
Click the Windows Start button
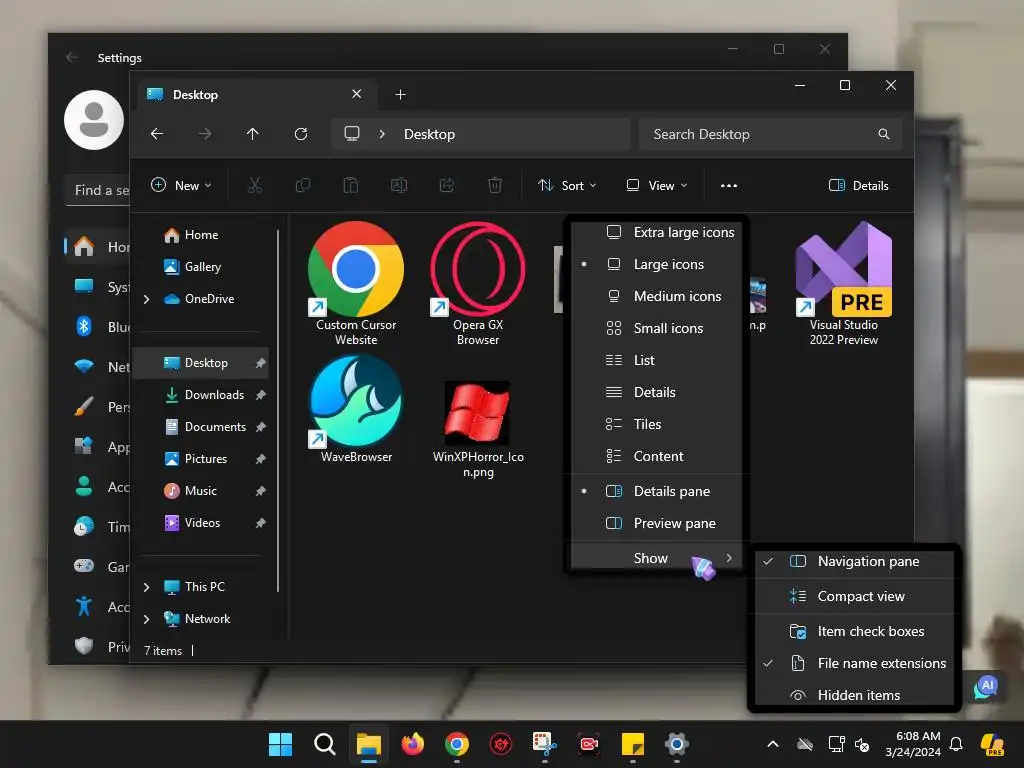281,744
